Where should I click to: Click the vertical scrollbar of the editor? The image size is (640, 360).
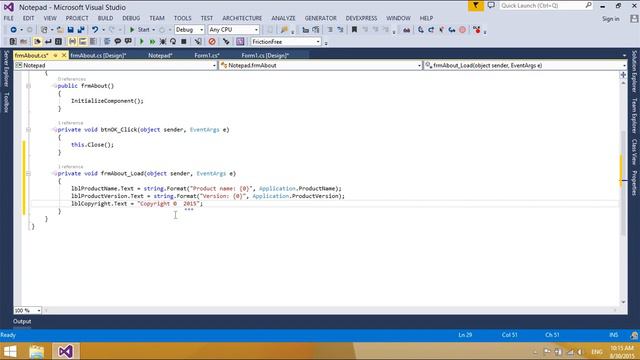[x=623, y=184]
